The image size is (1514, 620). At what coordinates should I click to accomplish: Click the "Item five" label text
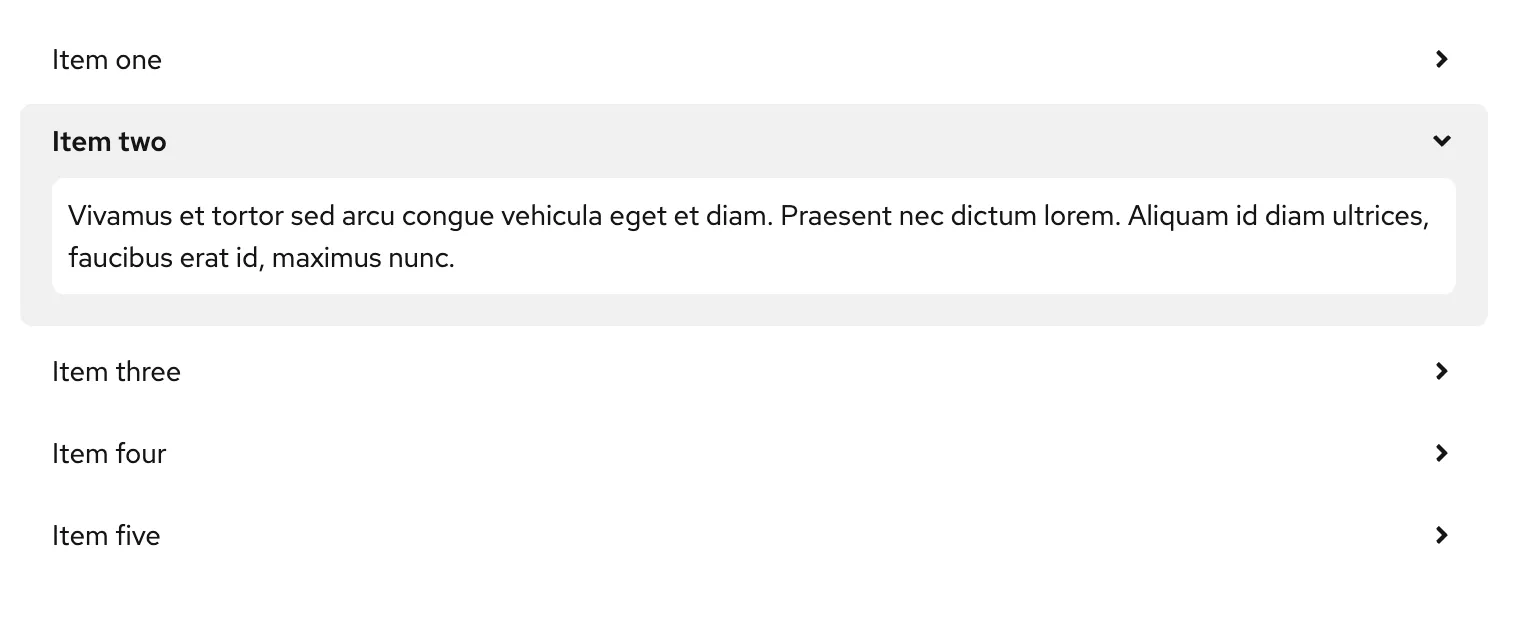point(106,536)
